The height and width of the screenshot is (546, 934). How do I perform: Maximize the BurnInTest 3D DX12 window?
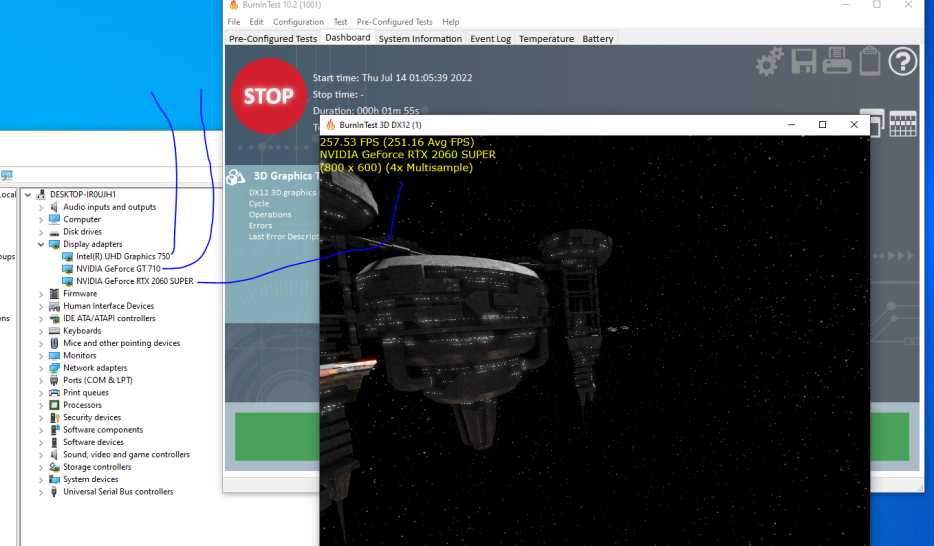[822, 124]
